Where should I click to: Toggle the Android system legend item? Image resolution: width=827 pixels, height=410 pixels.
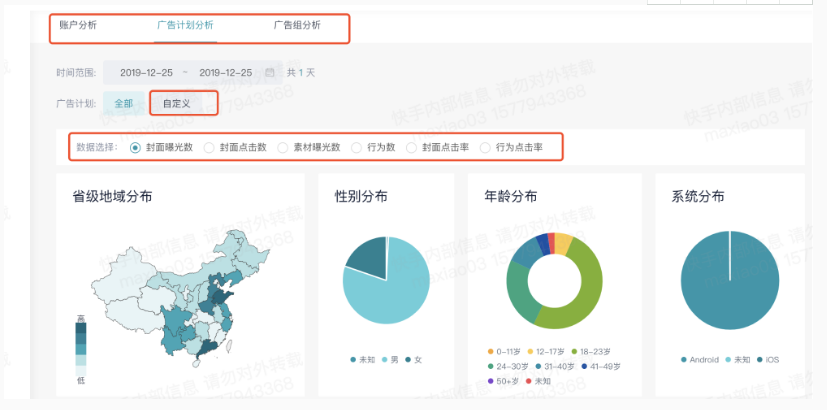699,360
